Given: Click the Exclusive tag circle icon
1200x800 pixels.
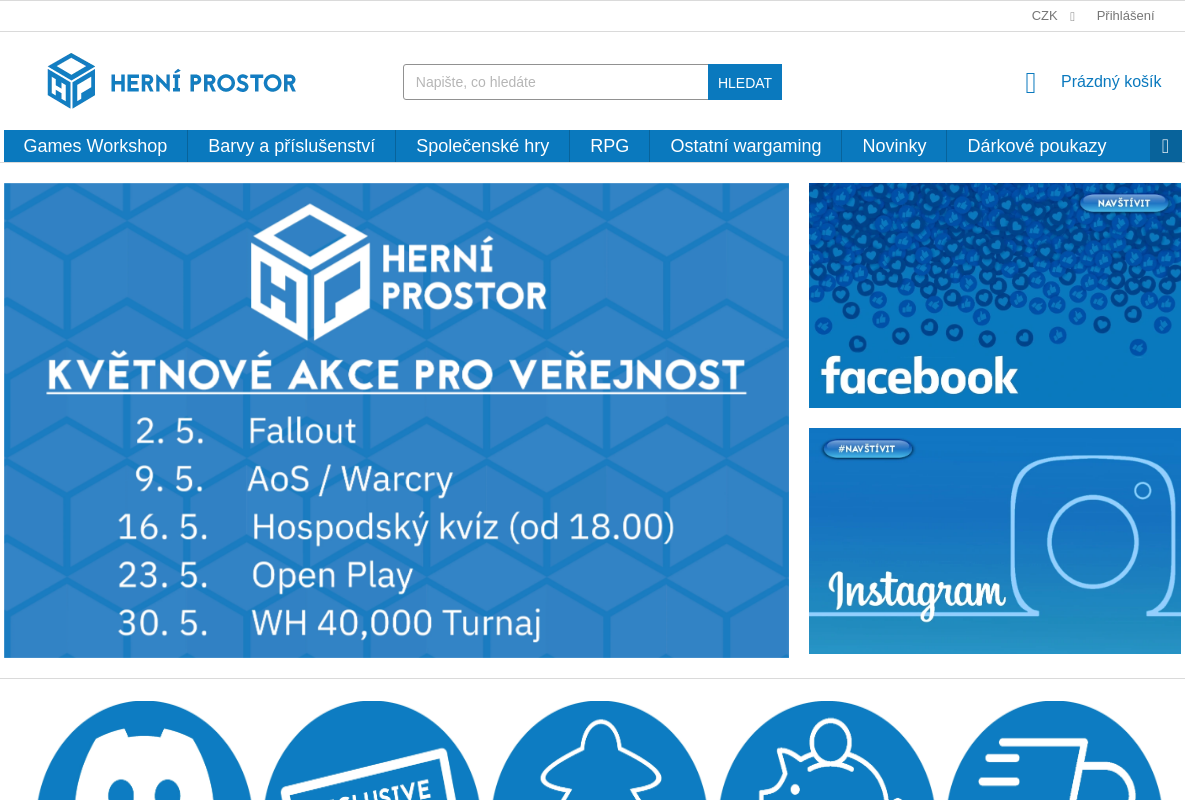Looking at the screenshot, I should point(372,751).
